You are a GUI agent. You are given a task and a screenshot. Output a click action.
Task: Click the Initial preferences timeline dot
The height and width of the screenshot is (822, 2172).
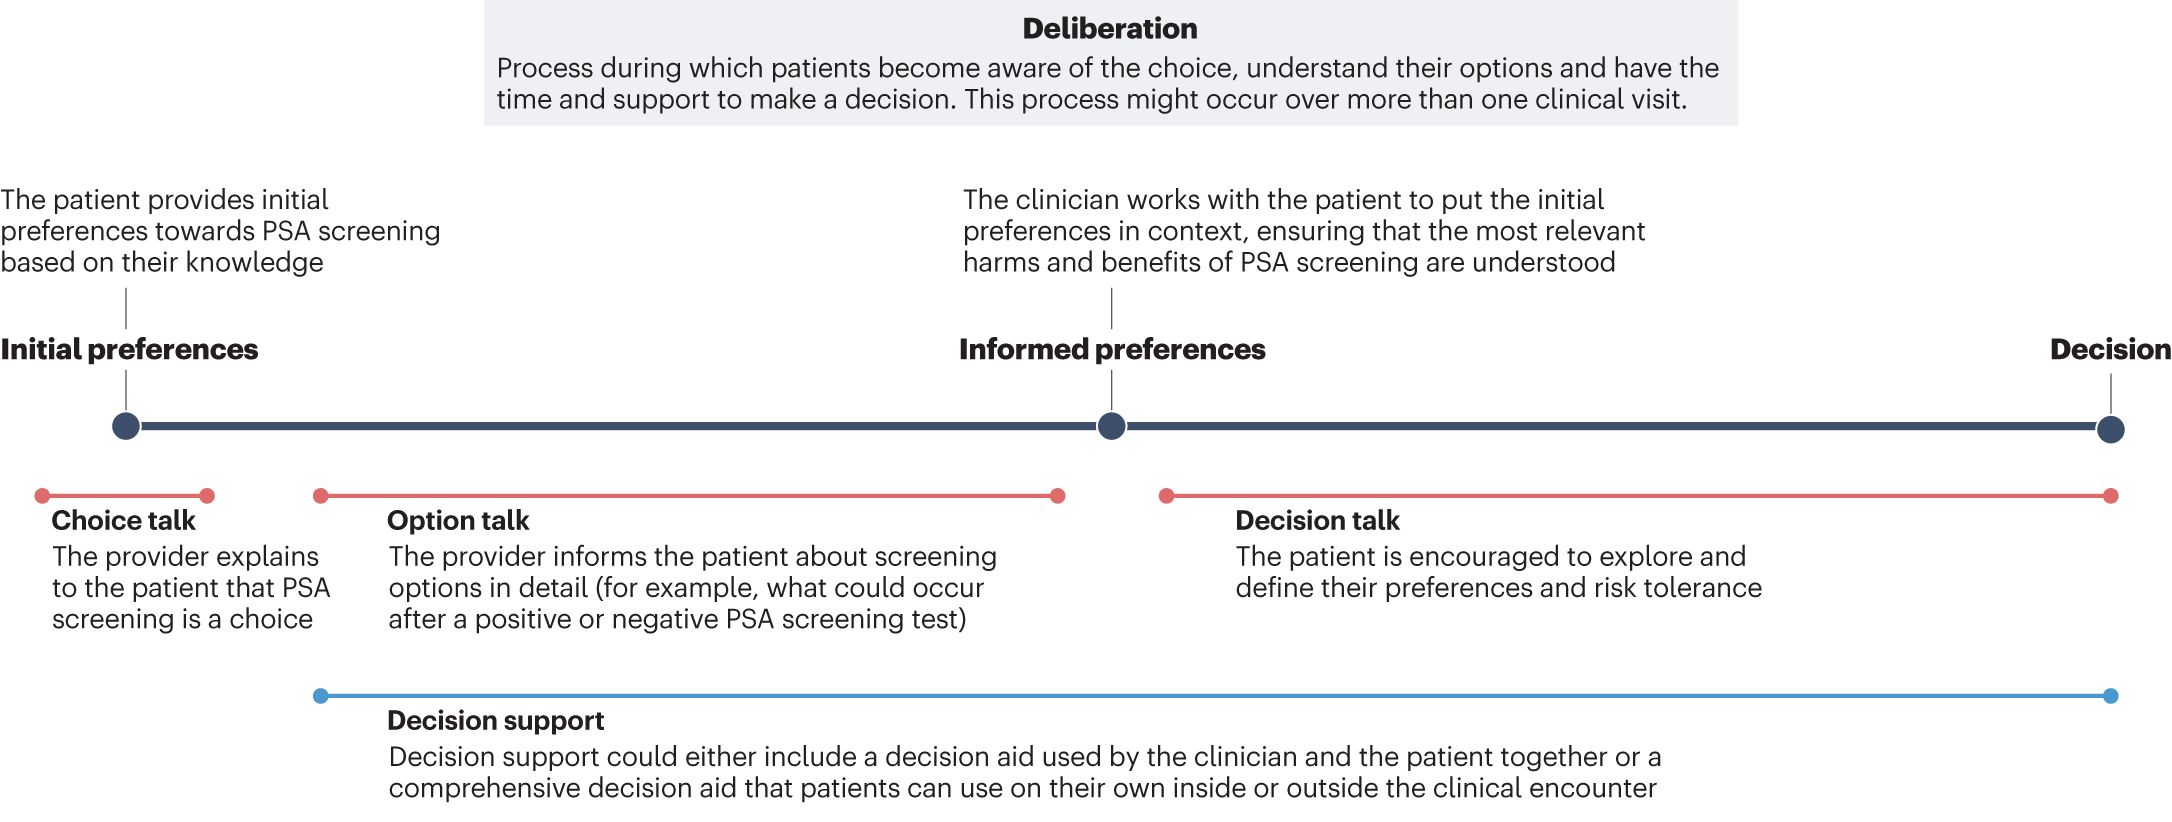(126, 426)
